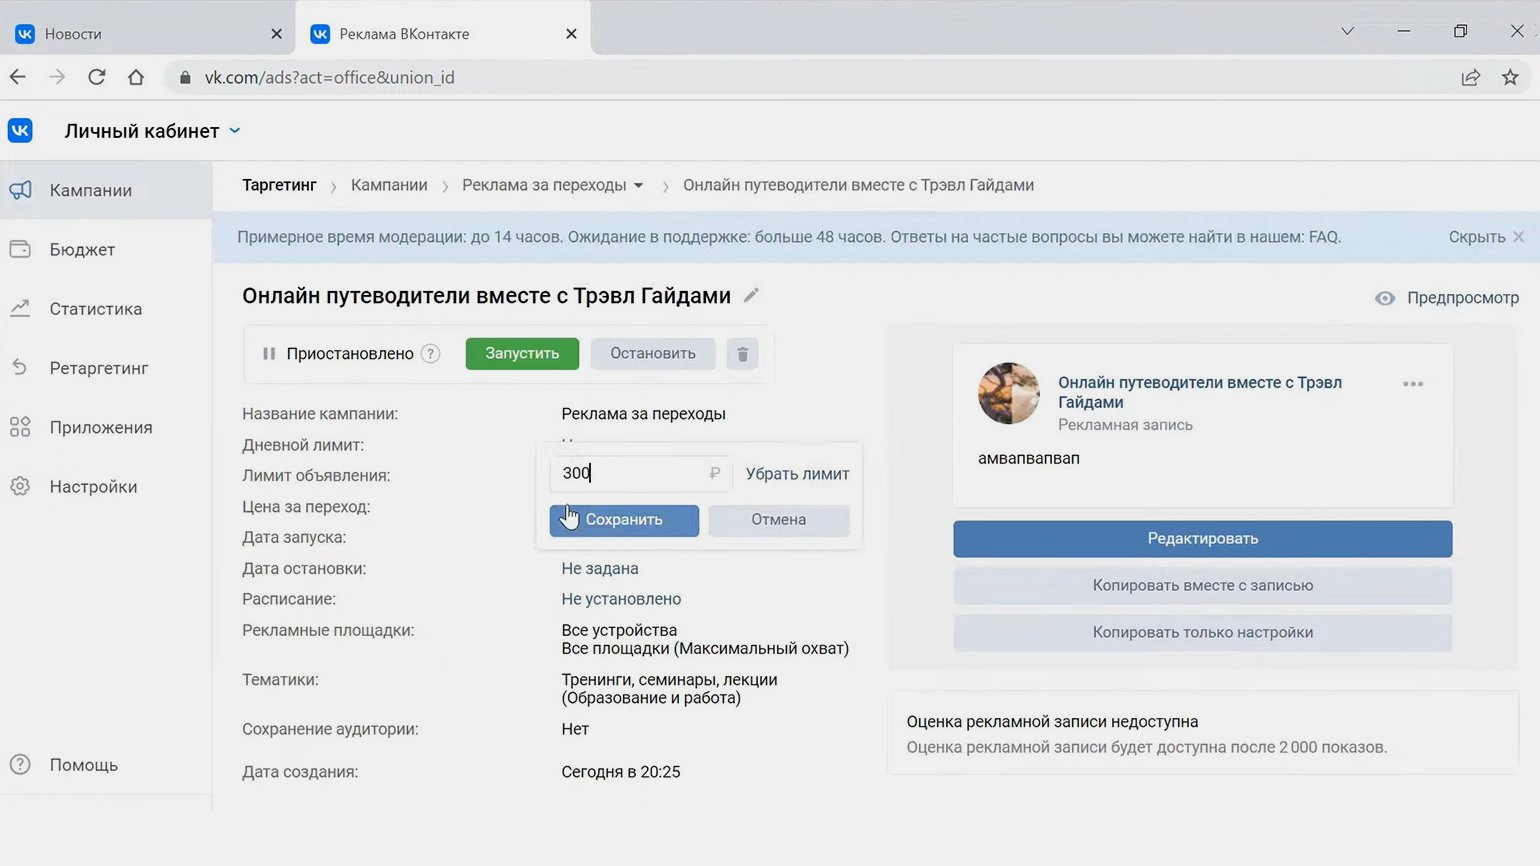The height and width of the screenshot is (866, 1540).
Task: Expand the Личный кабинет dropdown
Action: [235, 131]
